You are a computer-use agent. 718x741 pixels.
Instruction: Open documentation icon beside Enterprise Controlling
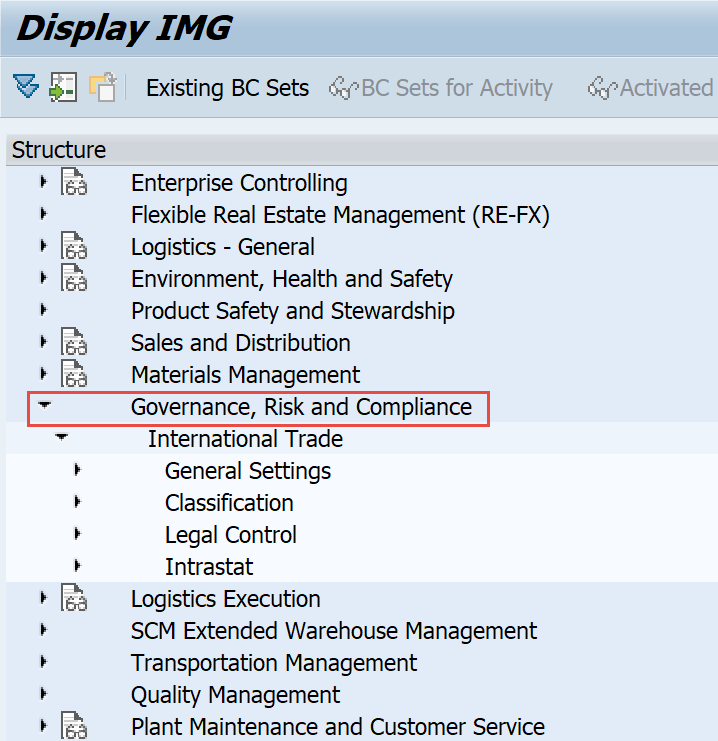[74, 182]
